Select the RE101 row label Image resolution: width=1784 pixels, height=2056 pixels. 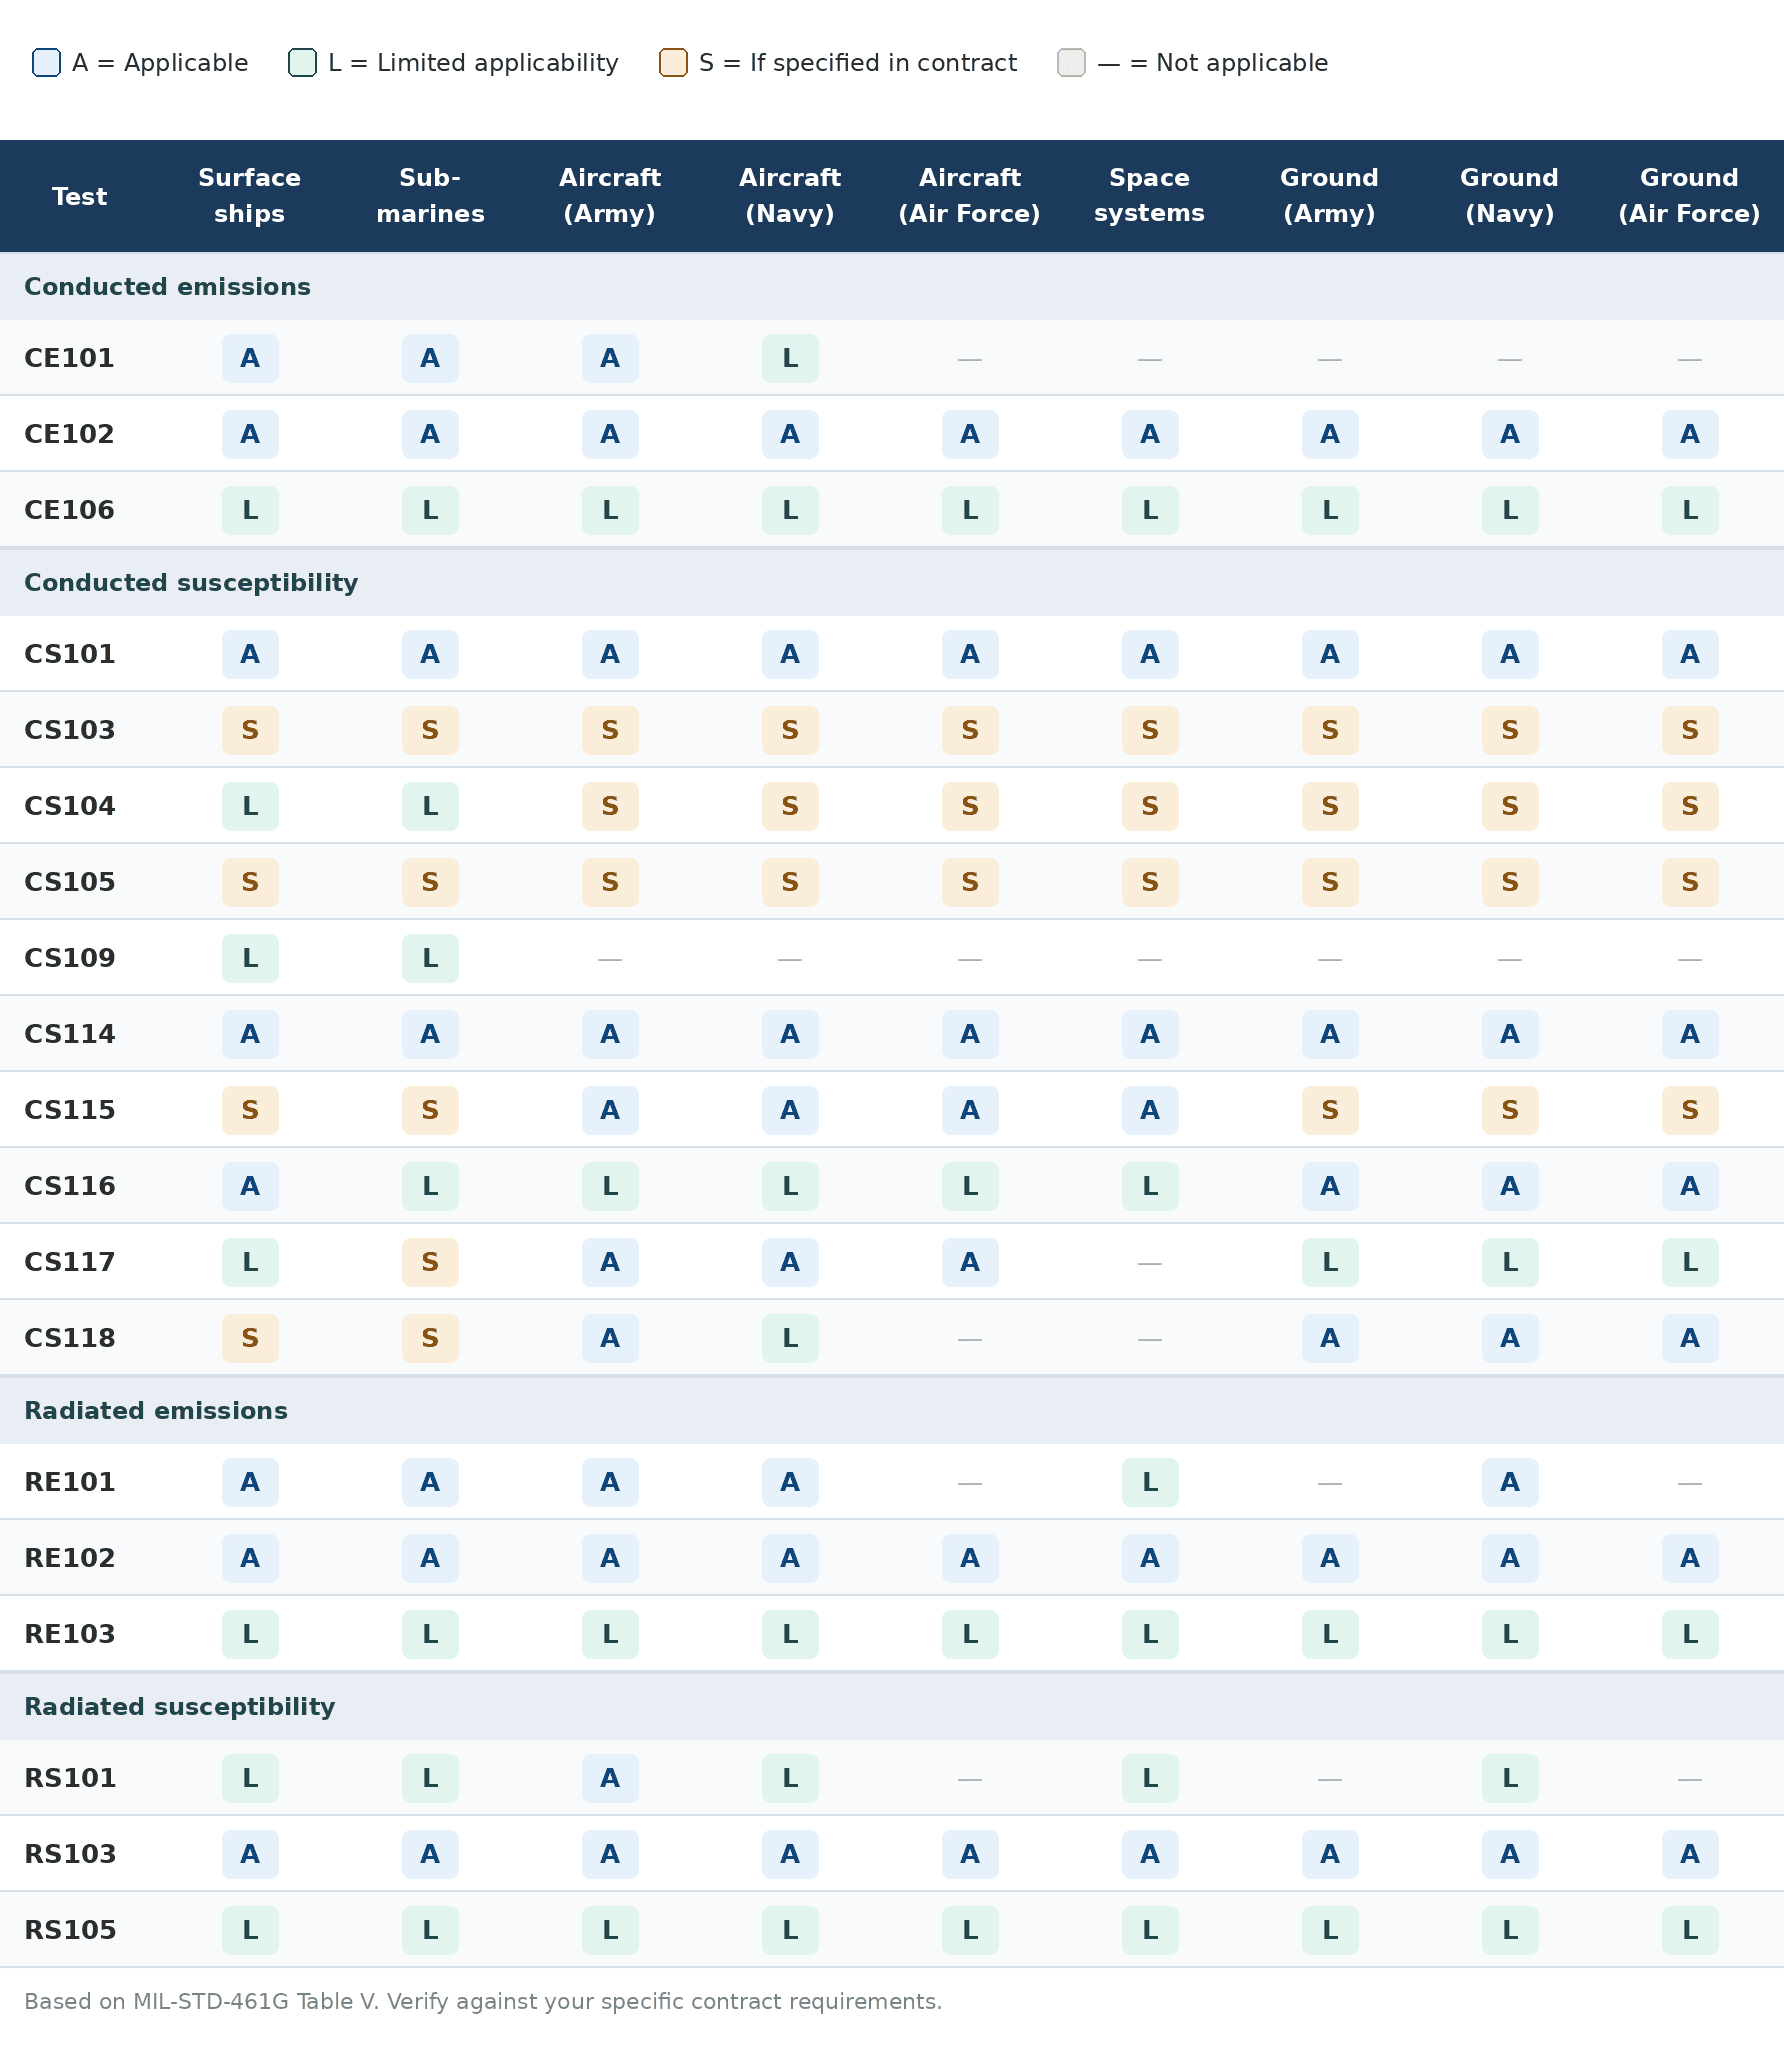tap(70, 1482)
